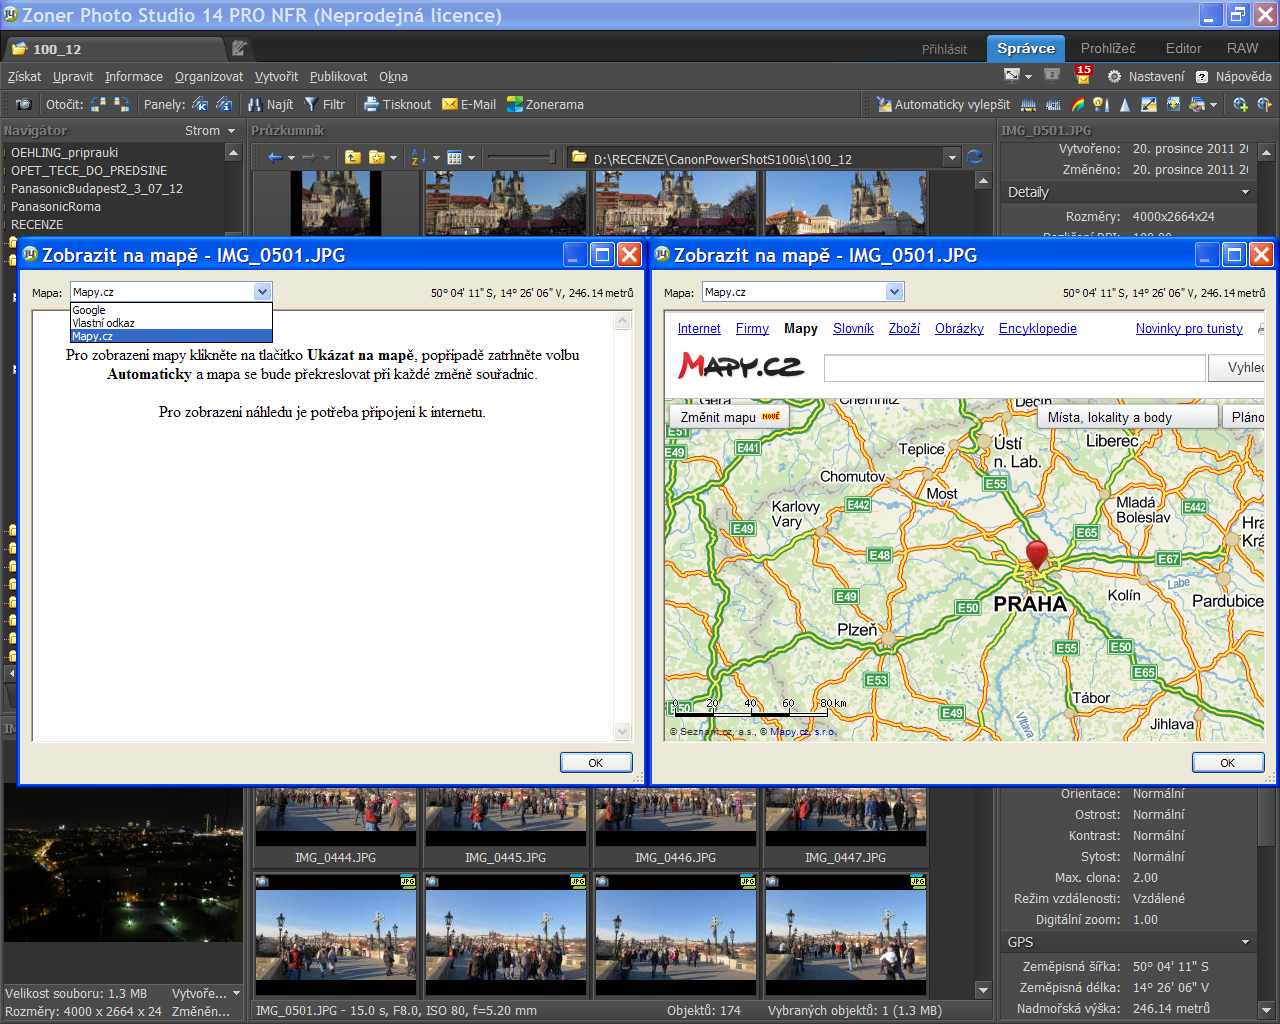
Task: Open the Filtr filter tool
Action: [x=324, y=104]
